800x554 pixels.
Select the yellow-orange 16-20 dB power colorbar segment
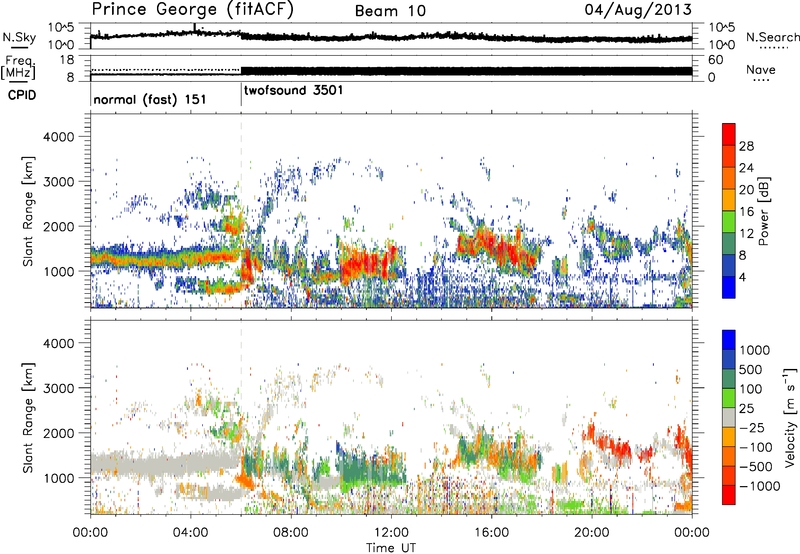[x=729, y=200]
